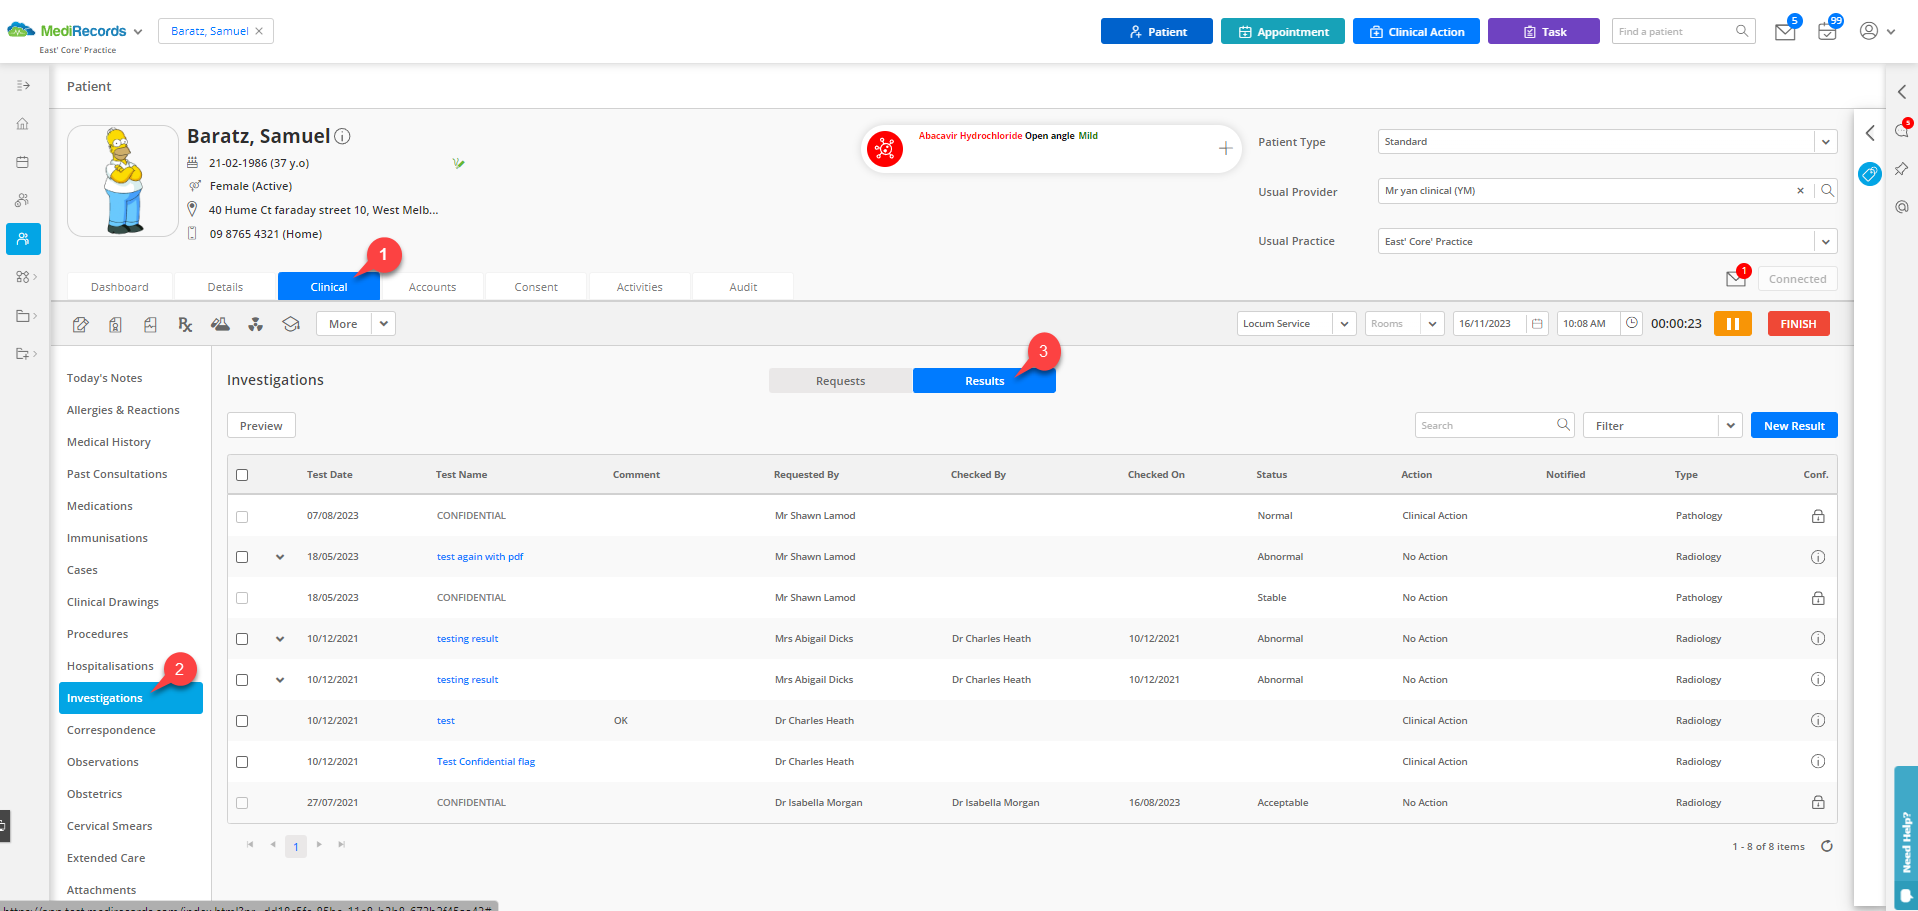Check the 18/05/2023 Stable row checkbox

pyautogui.click(x=242, y=598)
